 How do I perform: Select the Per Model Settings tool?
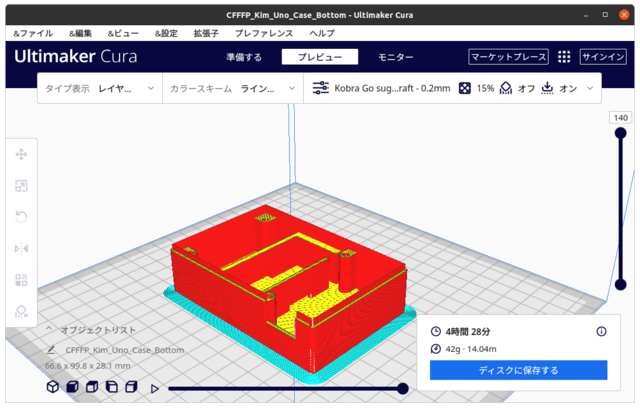coord(21,280)
